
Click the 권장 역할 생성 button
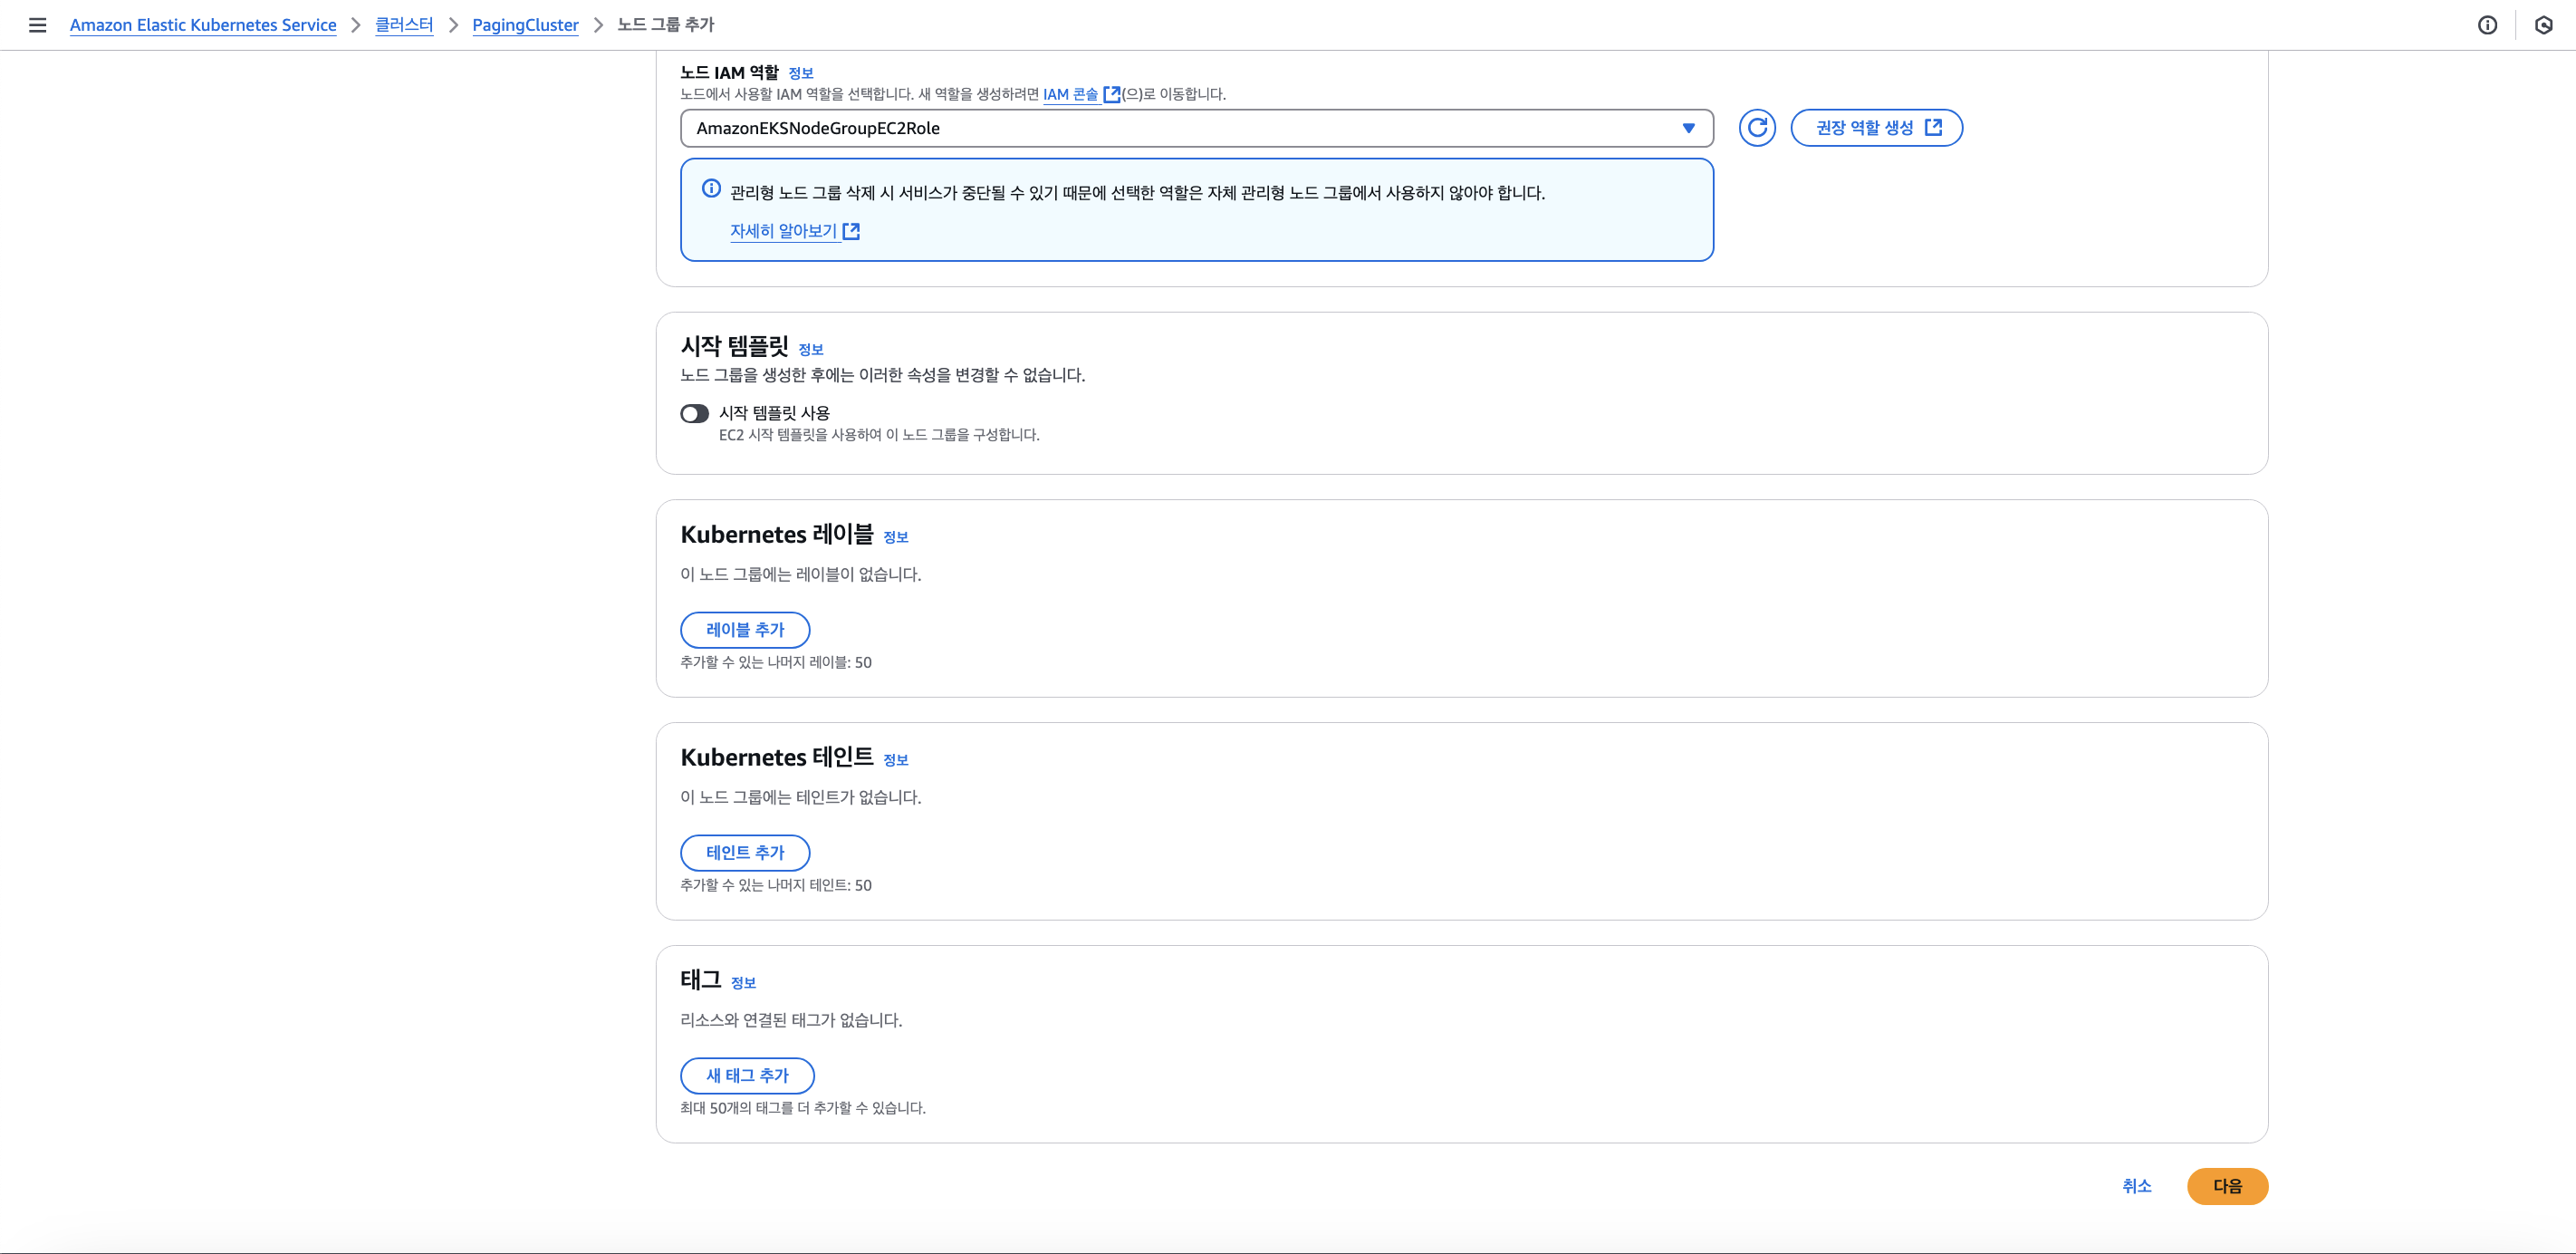1876,128
